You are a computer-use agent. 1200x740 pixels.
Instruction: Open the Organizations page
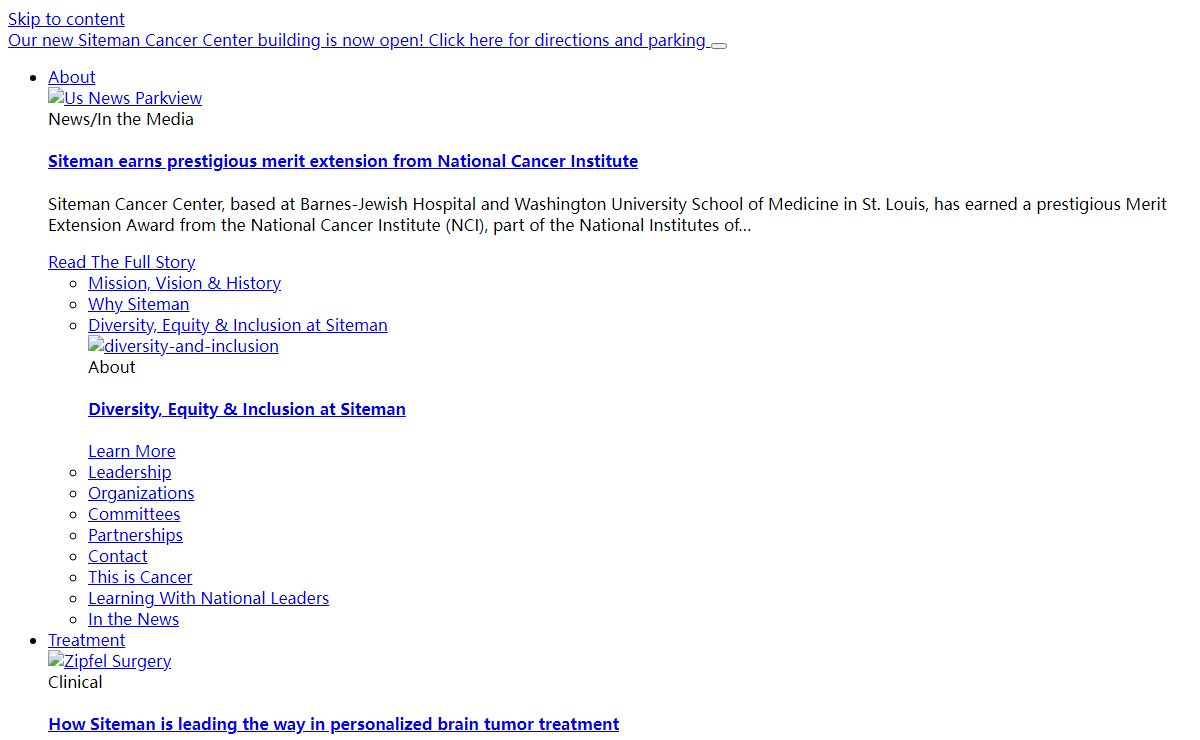(x=141, y=493)
